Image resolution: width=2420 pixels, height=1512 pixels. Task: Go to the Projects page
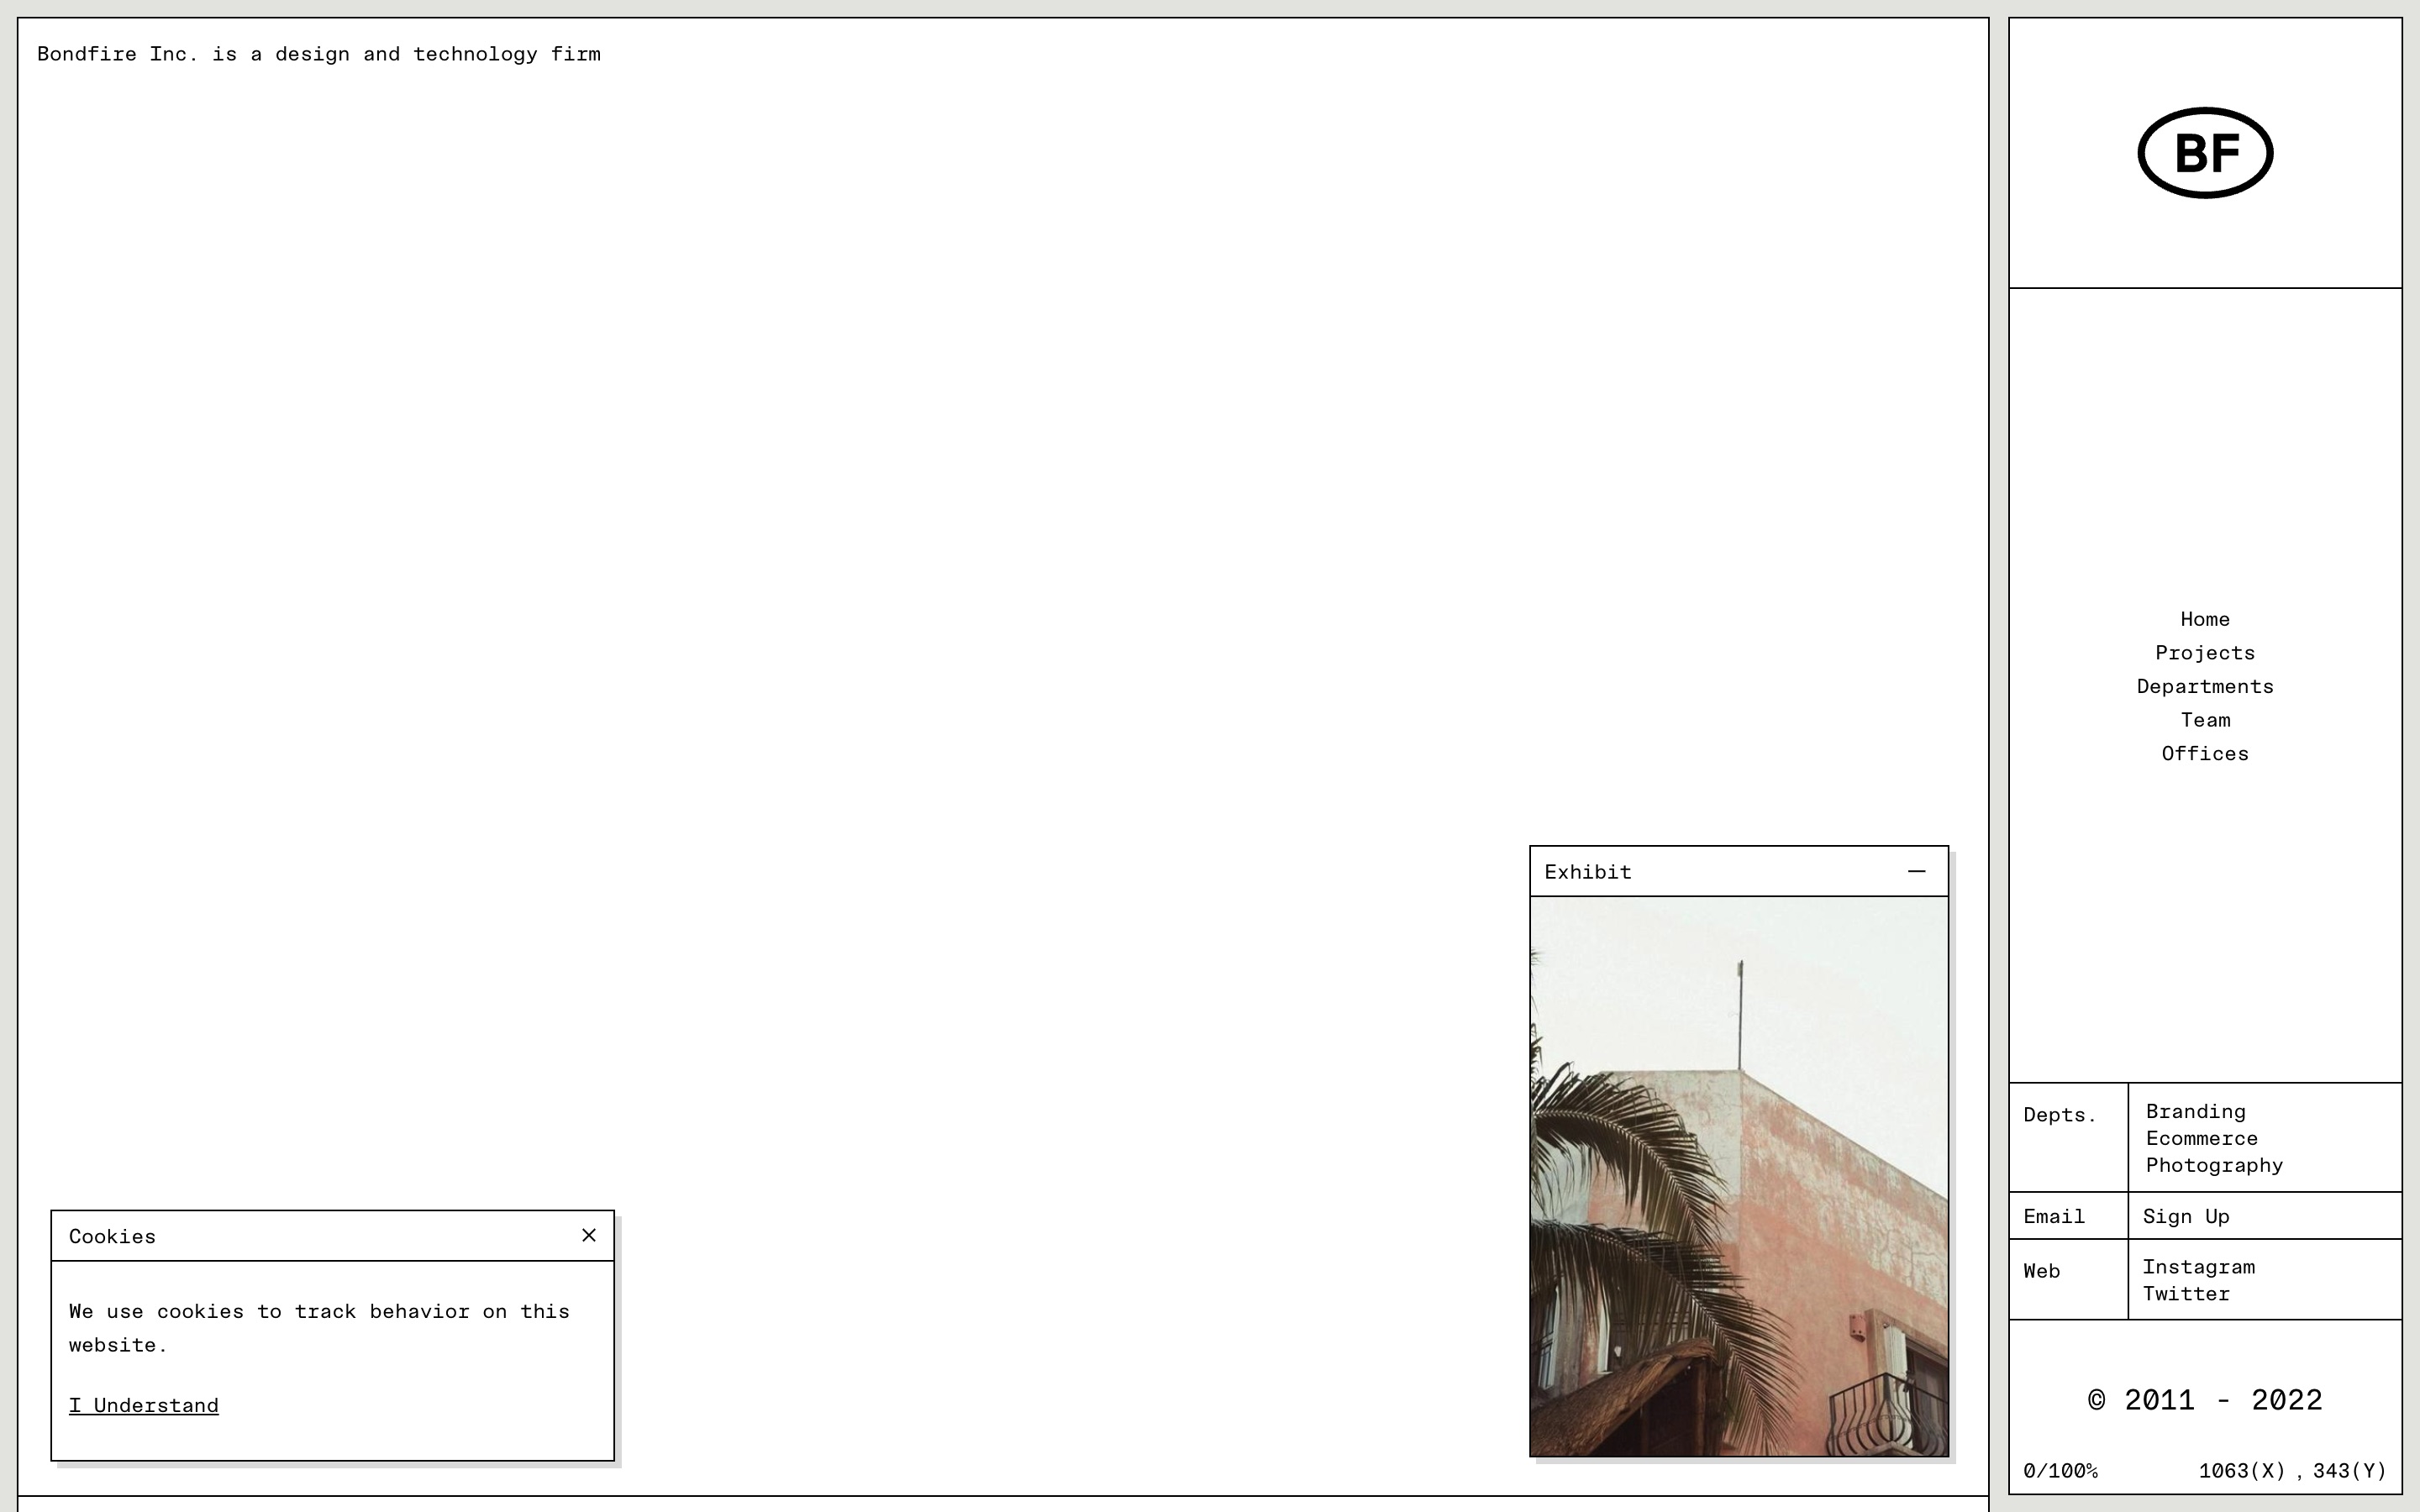coord(2204,653)
